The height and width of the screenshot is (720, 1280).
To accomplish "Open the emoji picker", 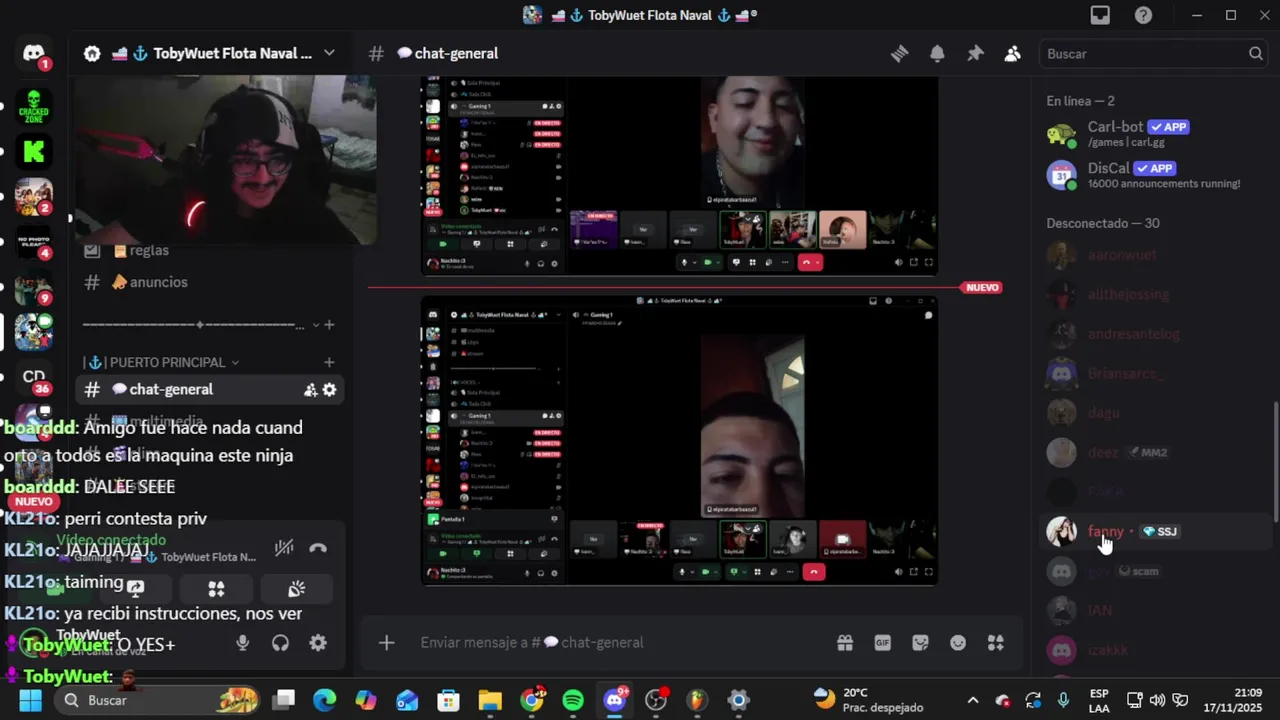I will pyautogui.click(x=958, y=643).
